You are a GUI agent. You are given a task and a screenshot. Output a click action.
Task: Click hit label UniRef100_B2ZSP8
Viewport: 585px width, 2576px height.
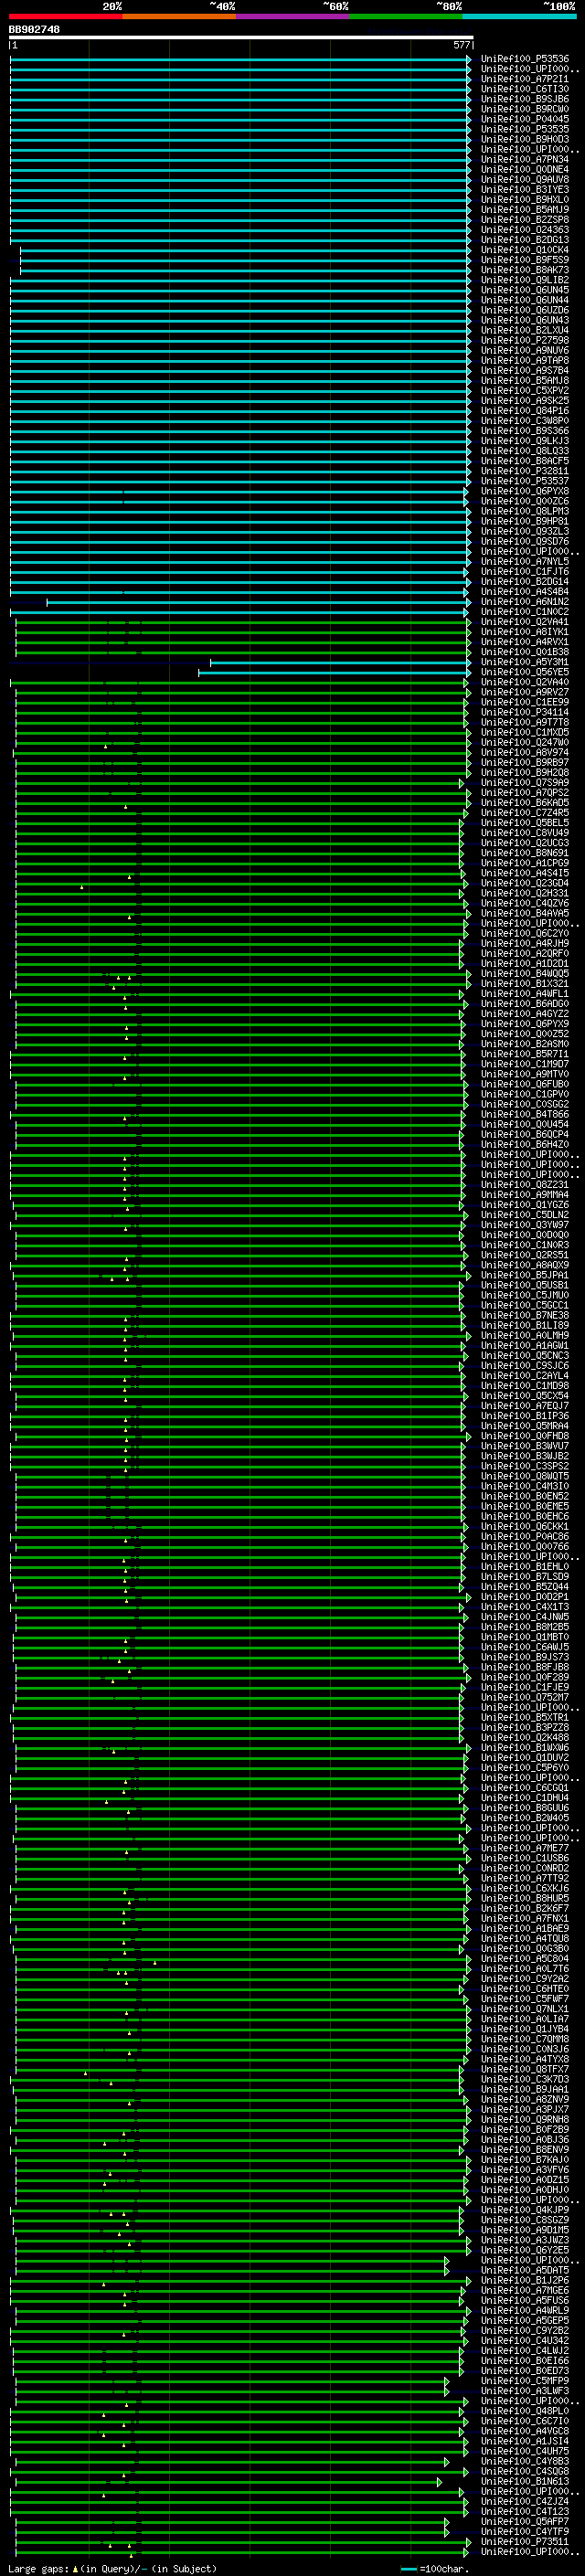pyautogui.click(x=525, y=220)
